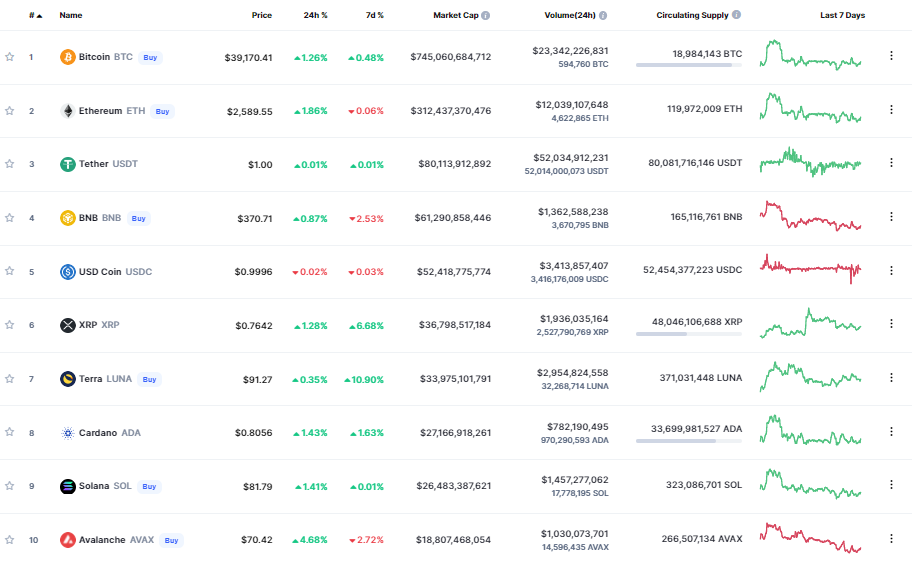
Task: Add USD Coin to watchlist star
Action: pyautogui.click(x=9, y=271)
